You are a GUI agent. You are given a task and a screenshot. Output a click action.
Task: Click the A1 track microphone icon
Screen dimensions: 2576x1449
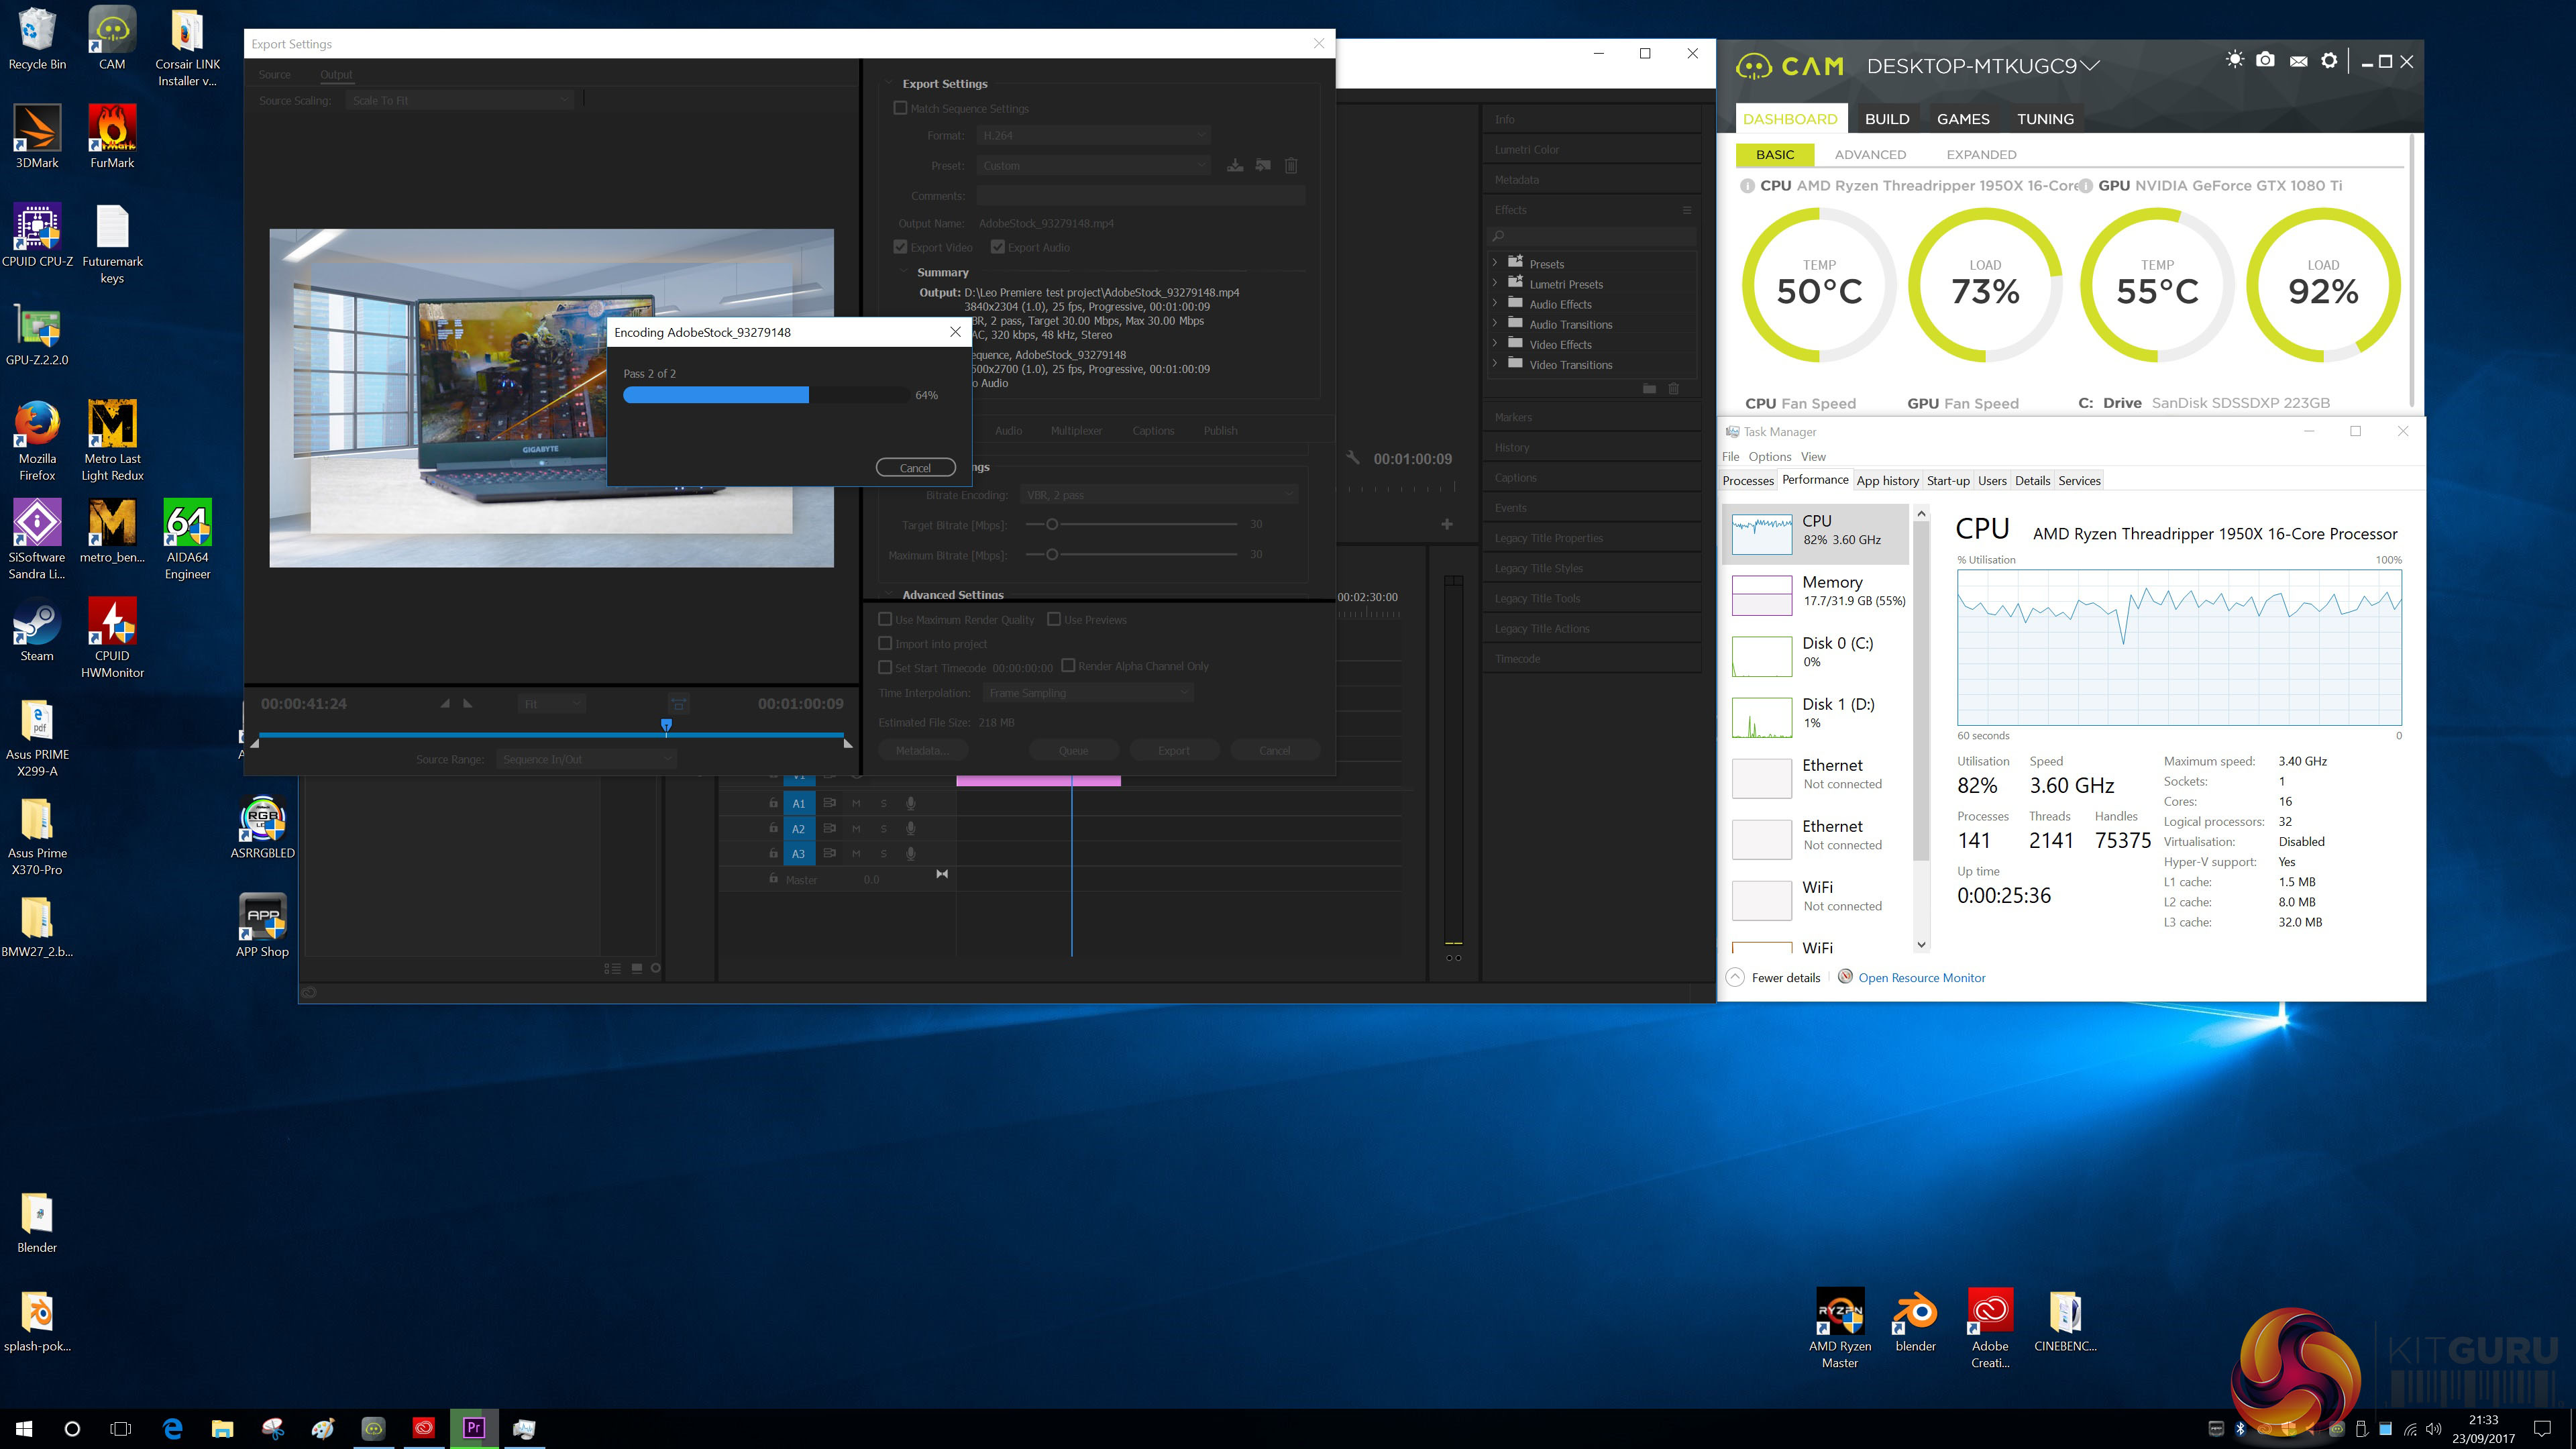(x=910, y=803)
